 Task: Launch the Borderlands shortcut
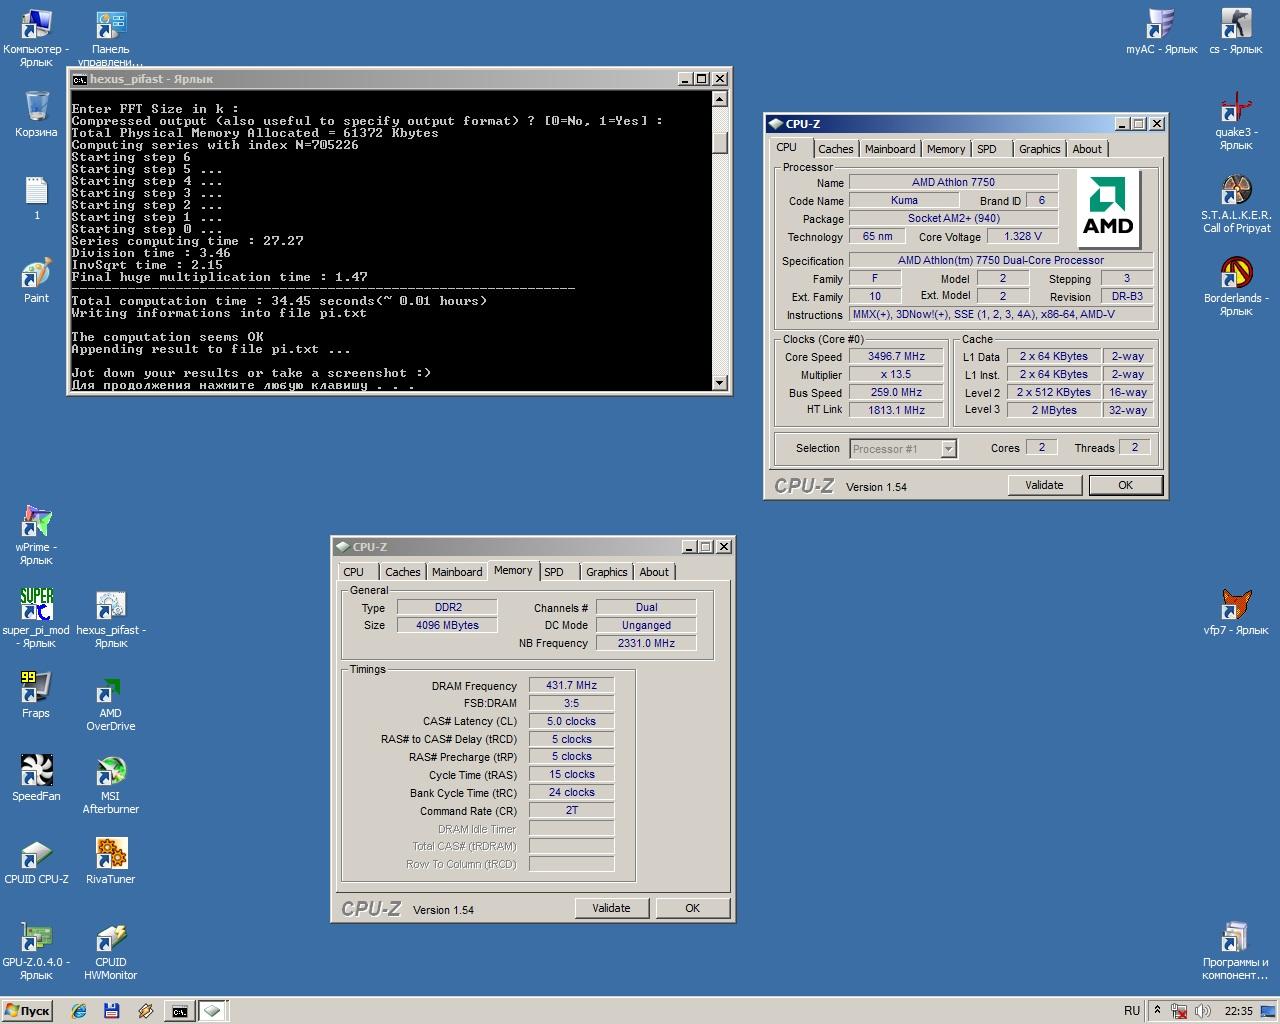[x=1236, y=287]
